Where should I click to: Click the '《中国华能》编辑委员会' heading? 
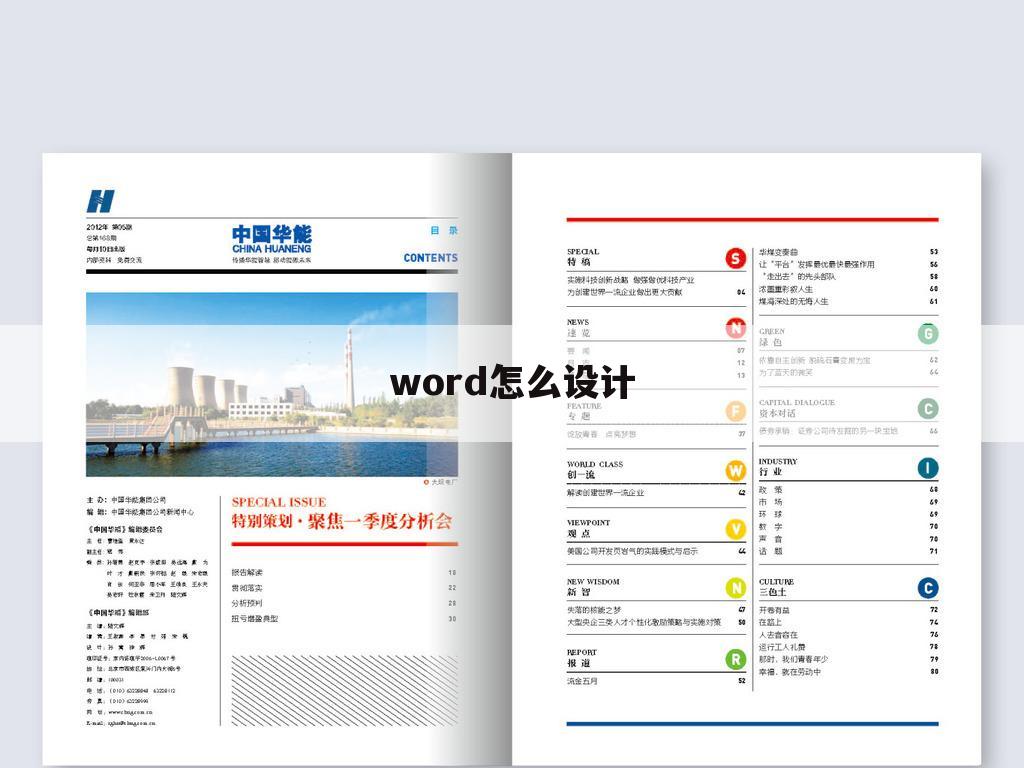coord(125,530)
